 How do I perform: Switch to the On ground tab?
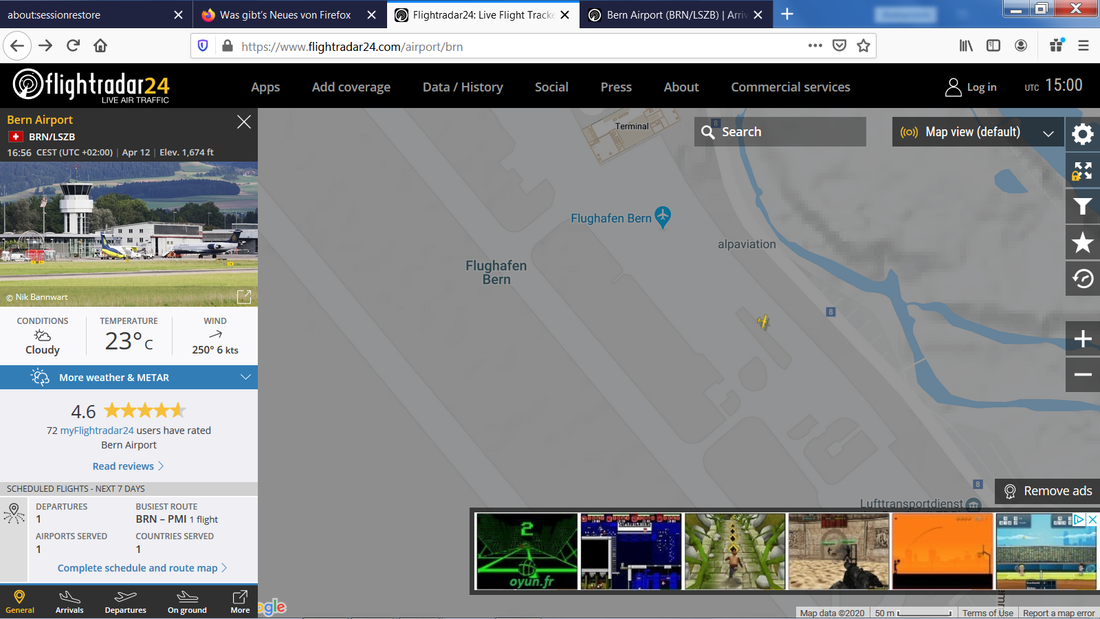187,601
